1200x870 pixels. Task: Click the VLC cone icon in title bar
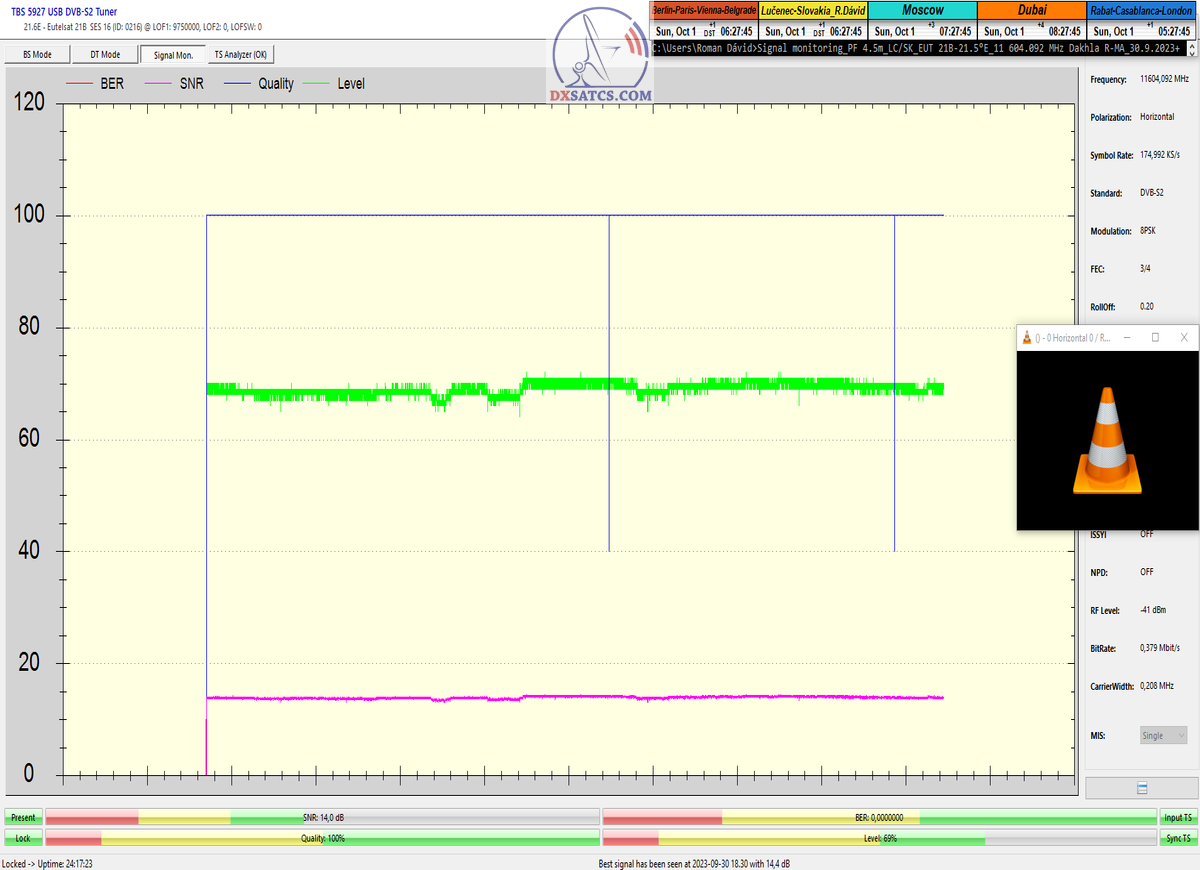pos(1027,338)
